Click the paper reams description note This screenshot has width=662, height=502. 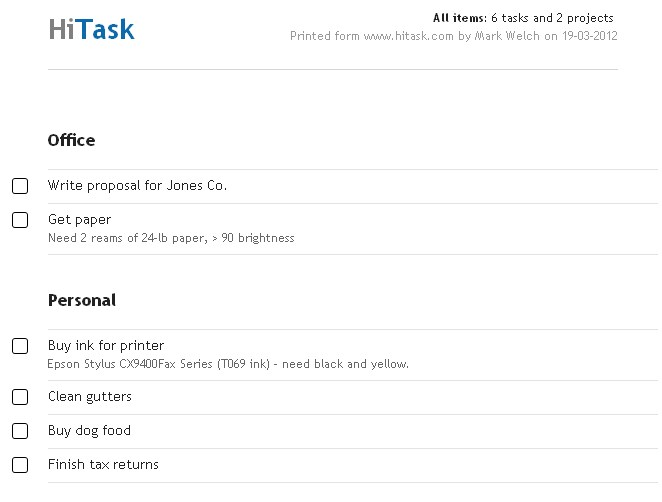[x=171, y=238]
